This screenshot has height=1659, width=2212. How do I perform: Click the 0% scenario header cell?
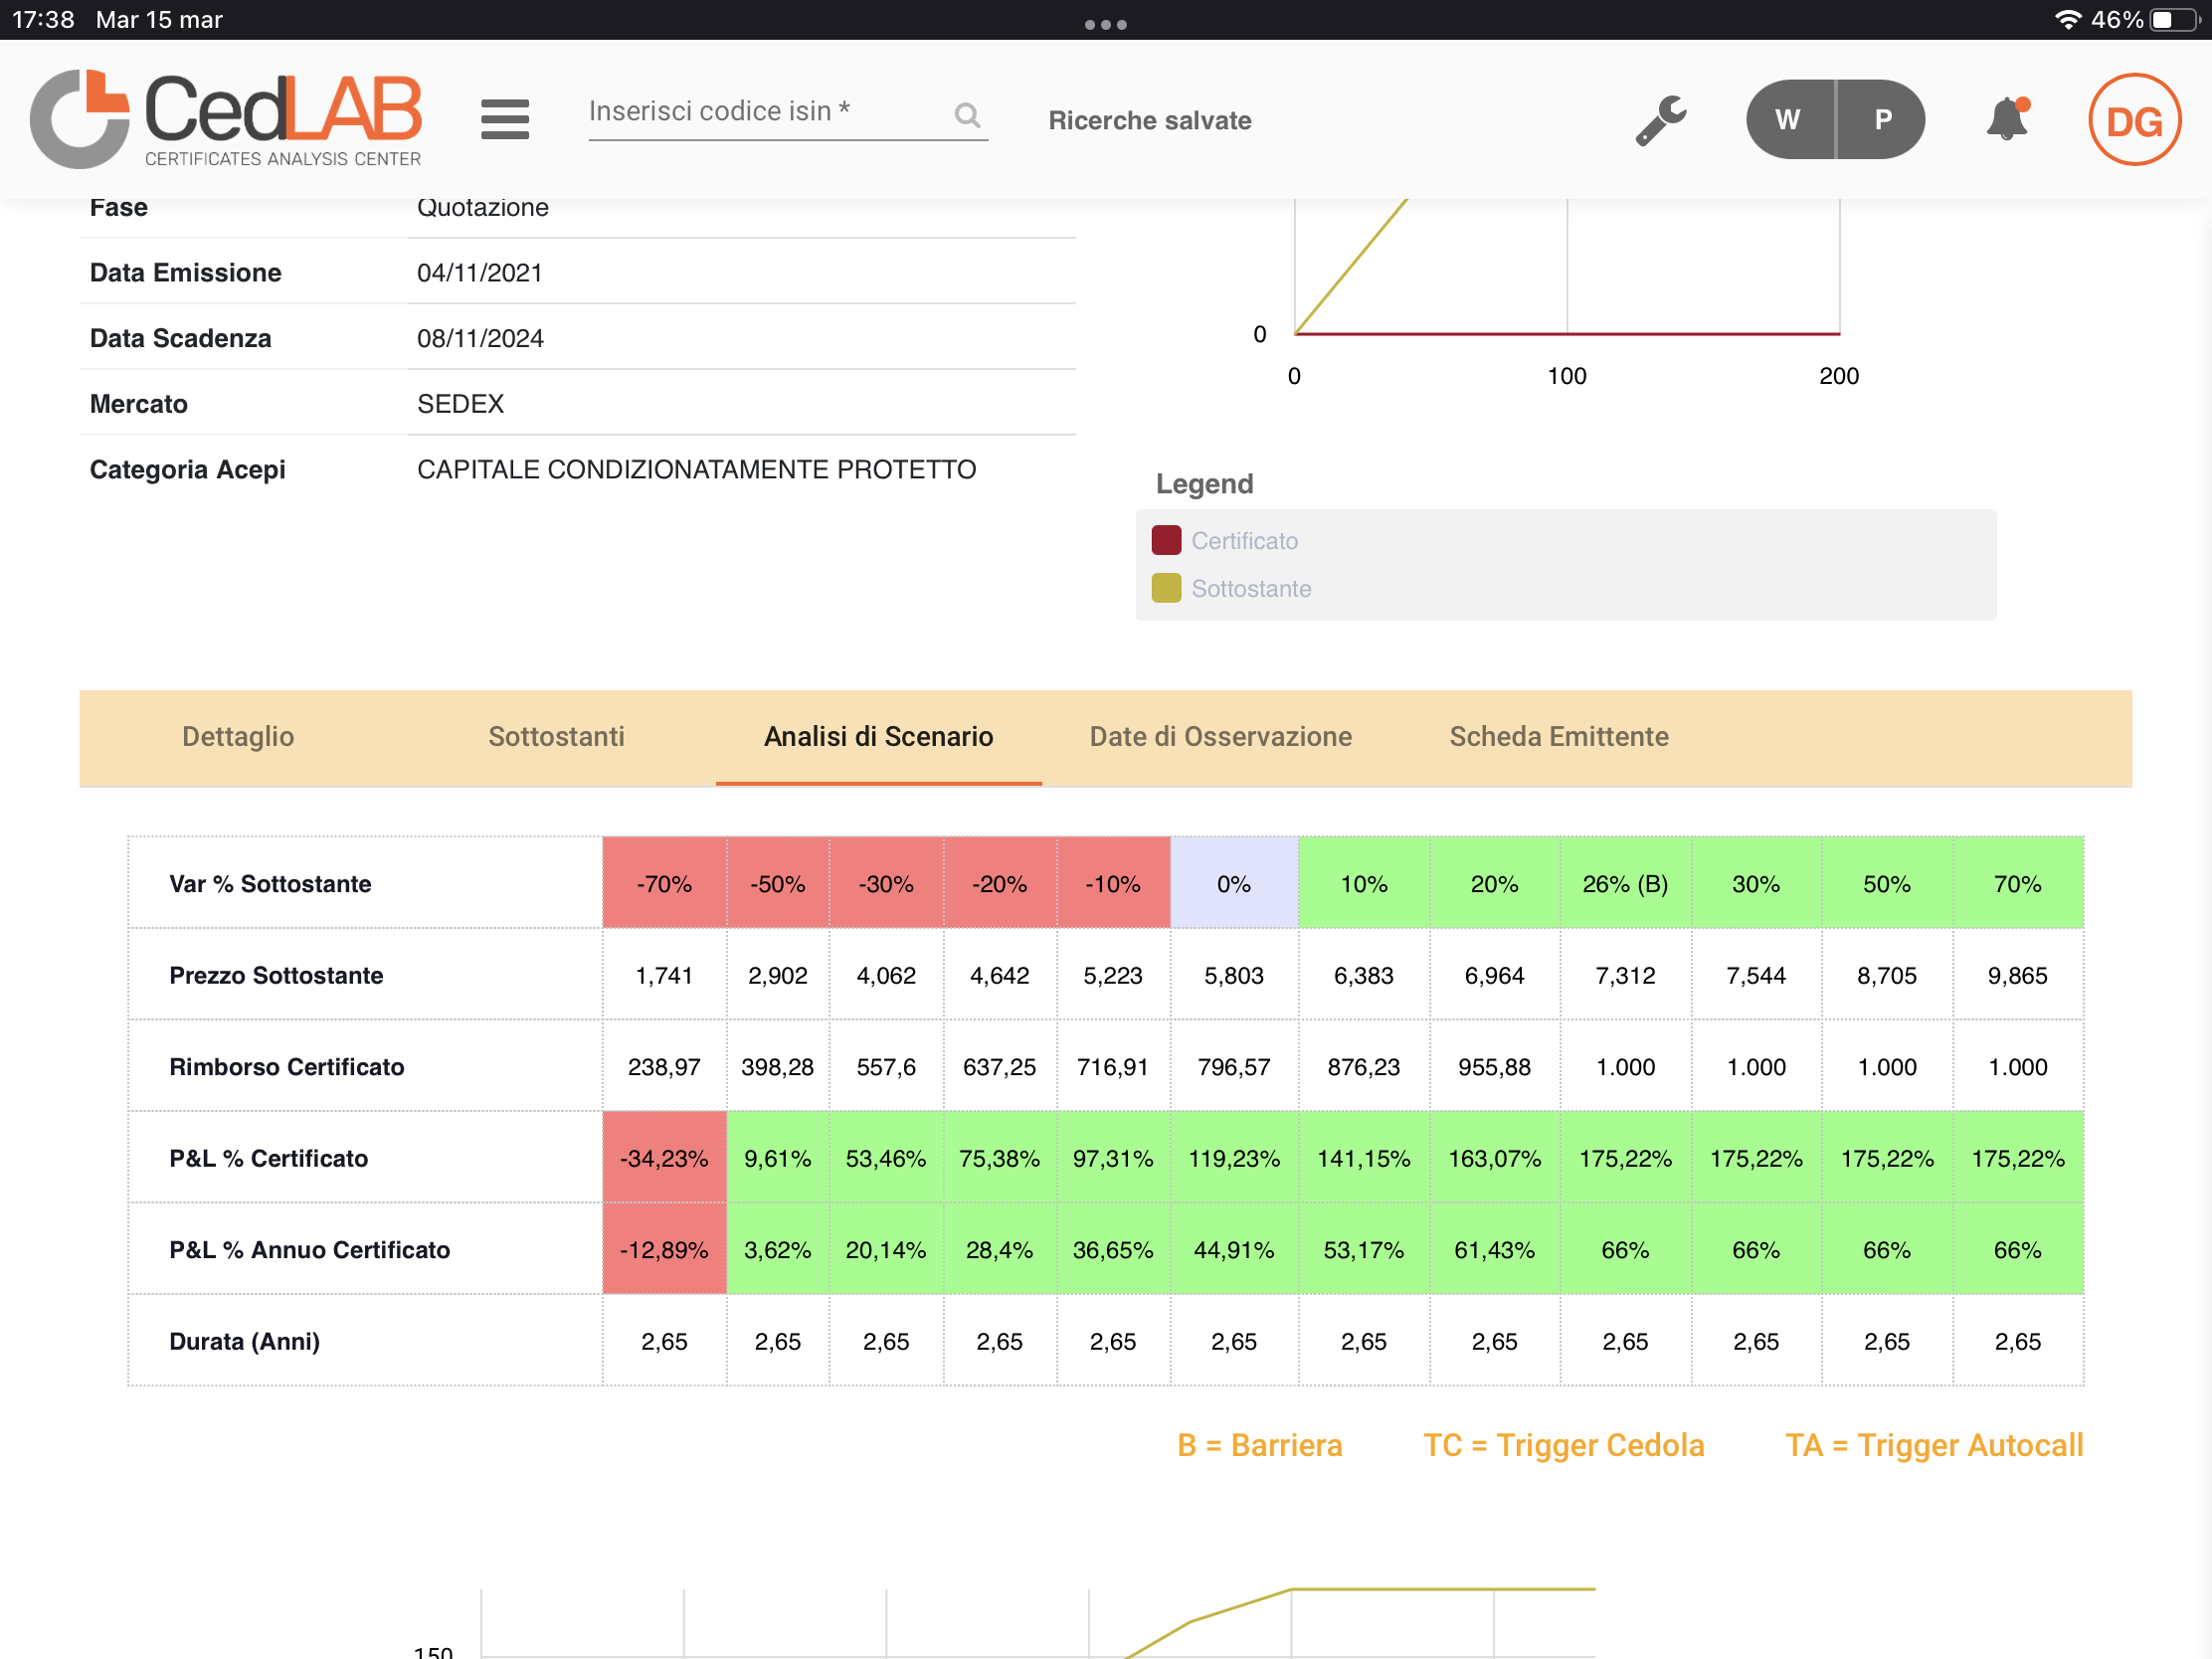click(1234, 884)
